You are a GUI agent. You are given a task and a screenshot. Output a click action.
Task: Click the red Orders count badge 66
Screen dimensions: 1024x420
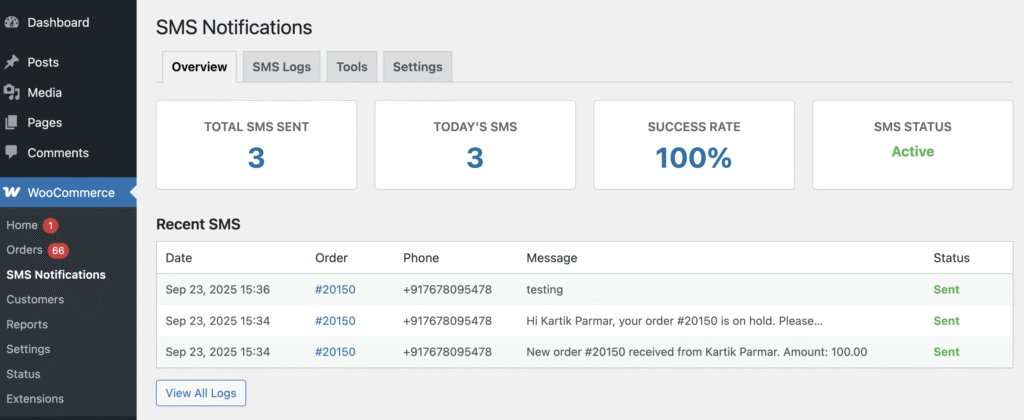point(58,250)
